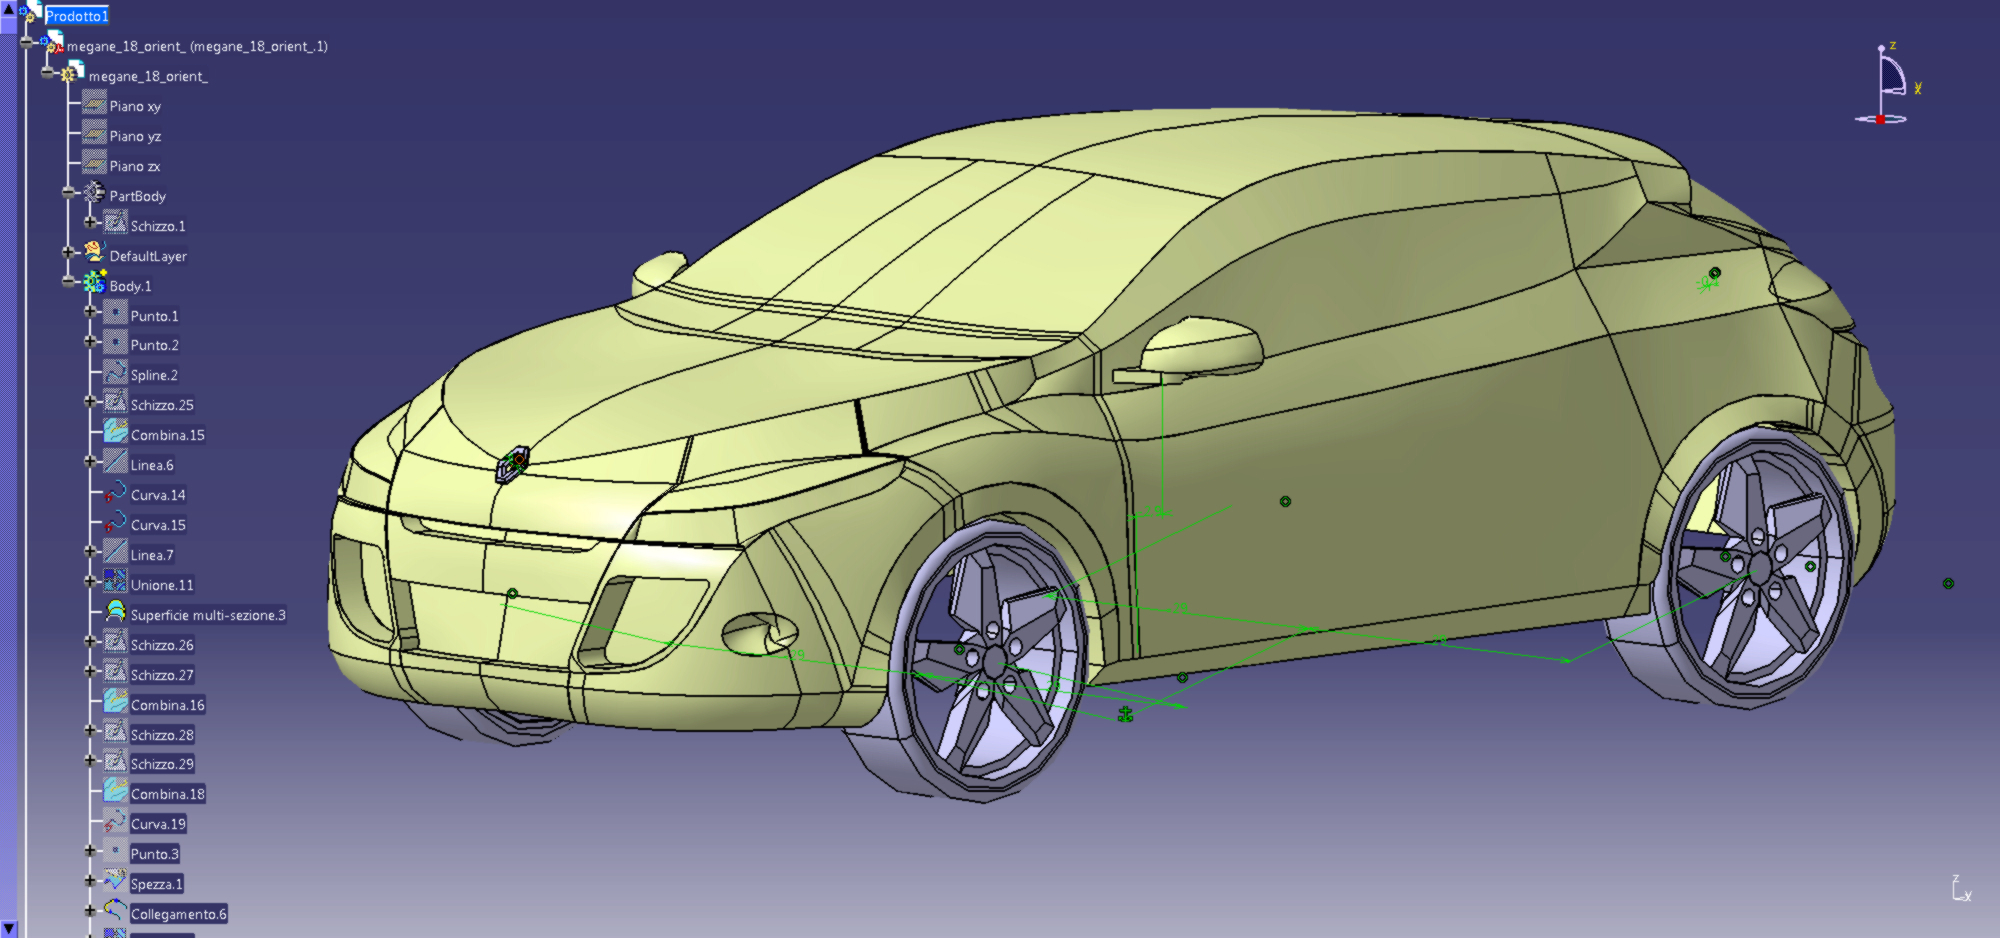This screenshot has width=2000, height=938.
Task: Expand the Unione.11 node
Action: [x=91, y=581]
